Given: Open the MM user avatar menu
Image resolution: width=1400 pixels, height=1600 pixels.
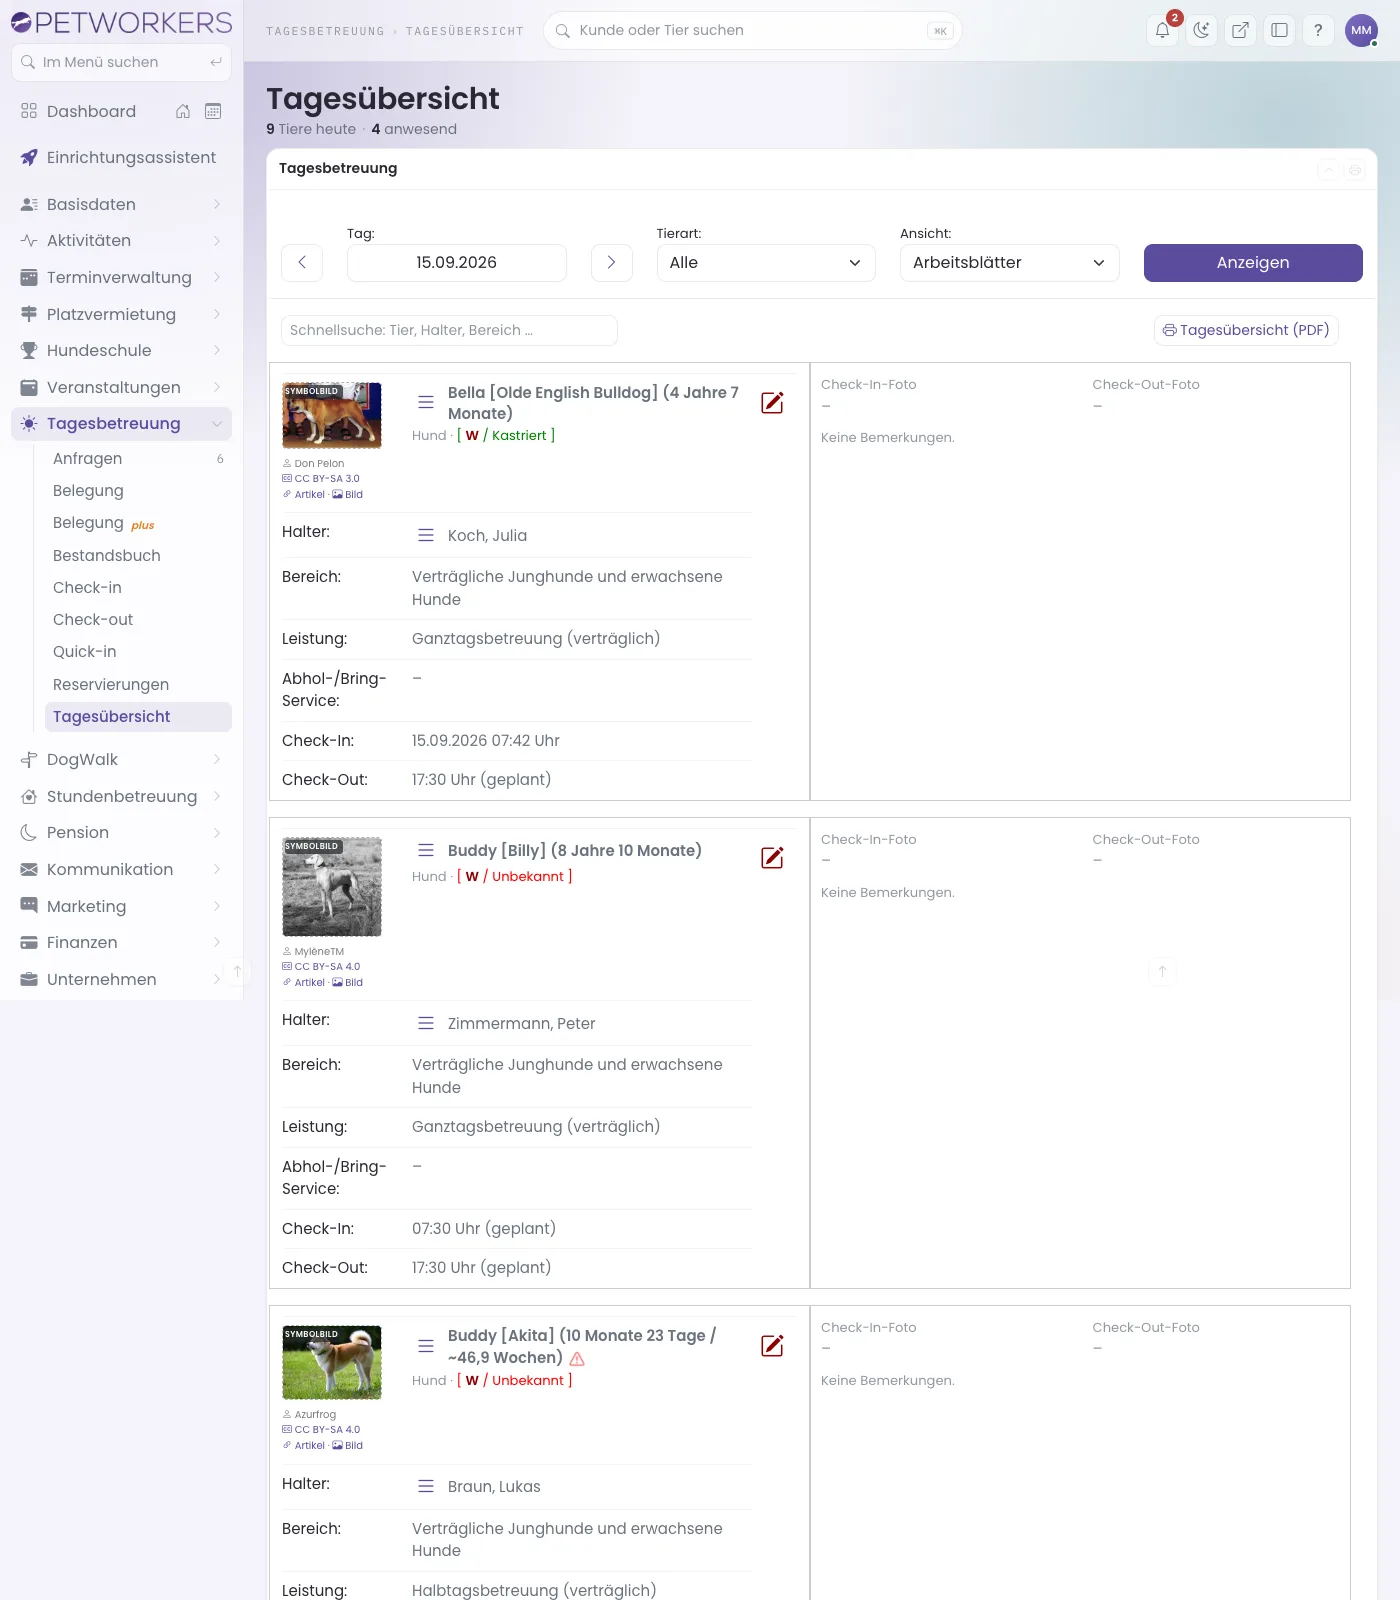Looking at the screenshot, I should coord(1361,30).
